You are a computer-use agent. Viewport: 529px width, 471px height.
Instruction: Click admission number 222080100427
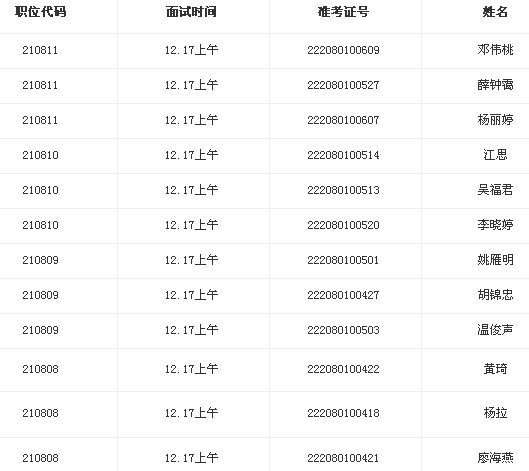tap(343, 295)
